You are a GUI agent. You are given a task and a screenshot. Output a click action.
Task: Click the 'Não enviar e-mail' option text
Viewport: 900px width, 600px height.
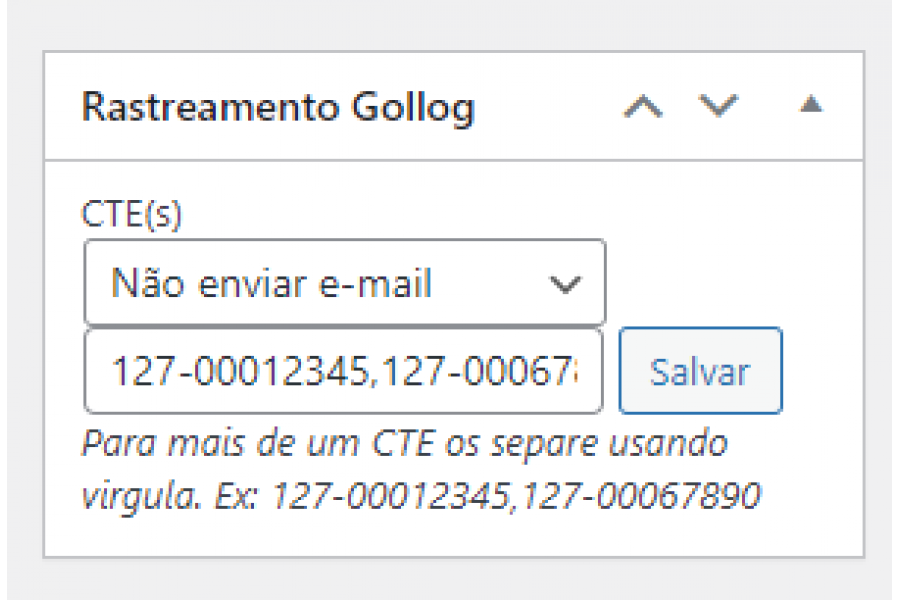[x=271, y=284]
